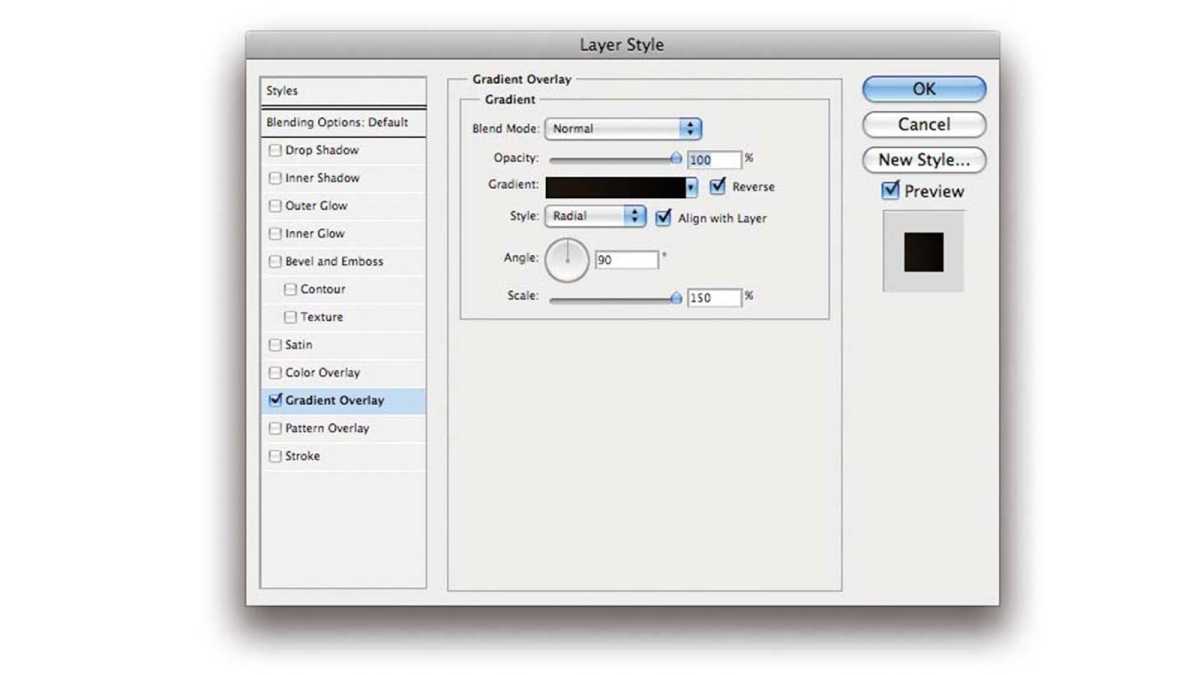1200x675 pixels.
Task: Open the Blend Mode dropdown
Action: pyautogui.click(x=623, y=128)
